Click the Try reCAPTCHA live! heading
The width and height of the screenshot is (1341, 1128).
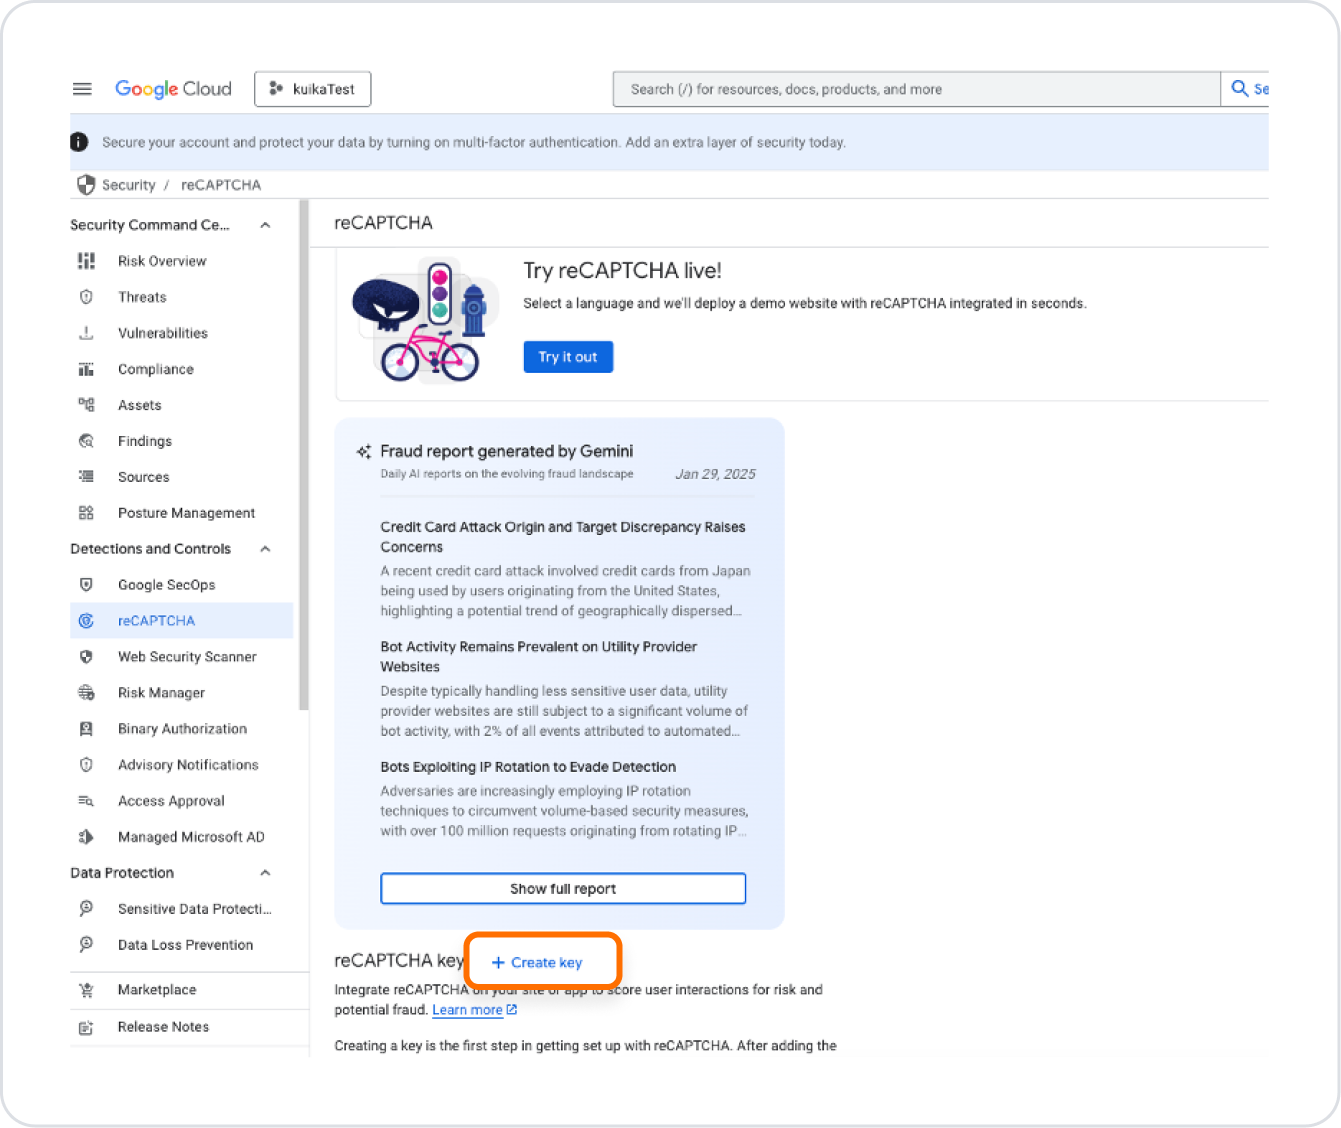(x=622, y=271)
